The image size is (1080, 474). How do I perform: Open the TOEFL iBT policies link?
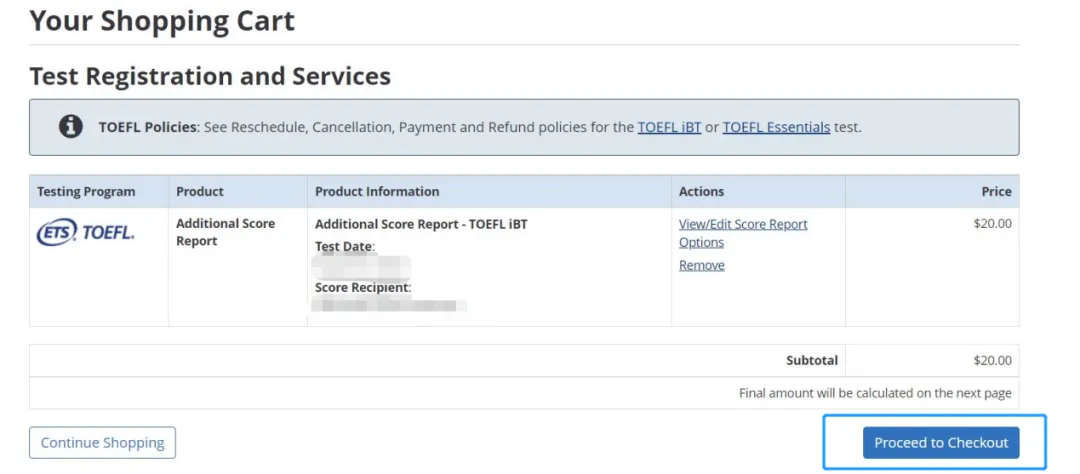pyautogui.click(x=669, y=127)
